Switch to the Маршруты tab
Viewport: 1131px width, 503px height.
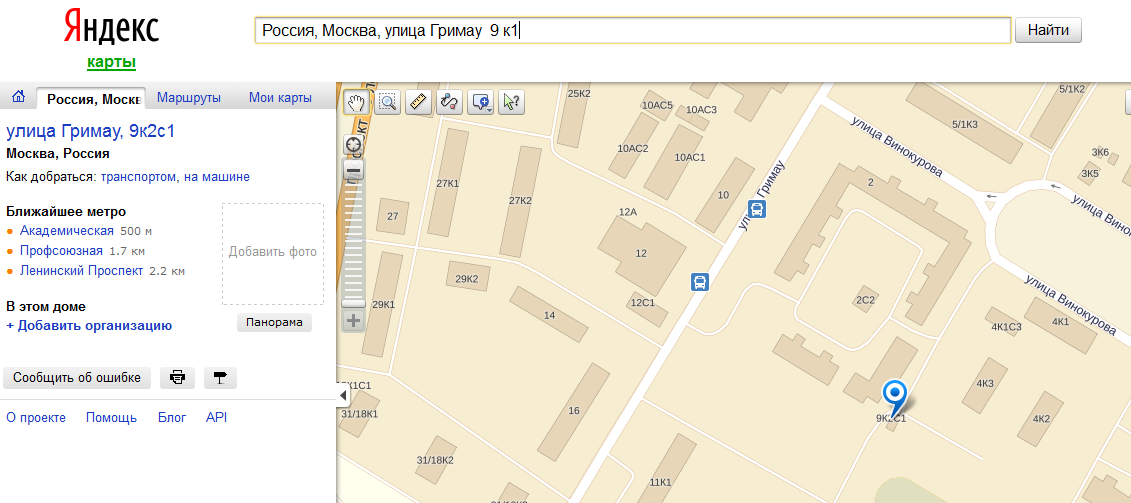(189, 98)
